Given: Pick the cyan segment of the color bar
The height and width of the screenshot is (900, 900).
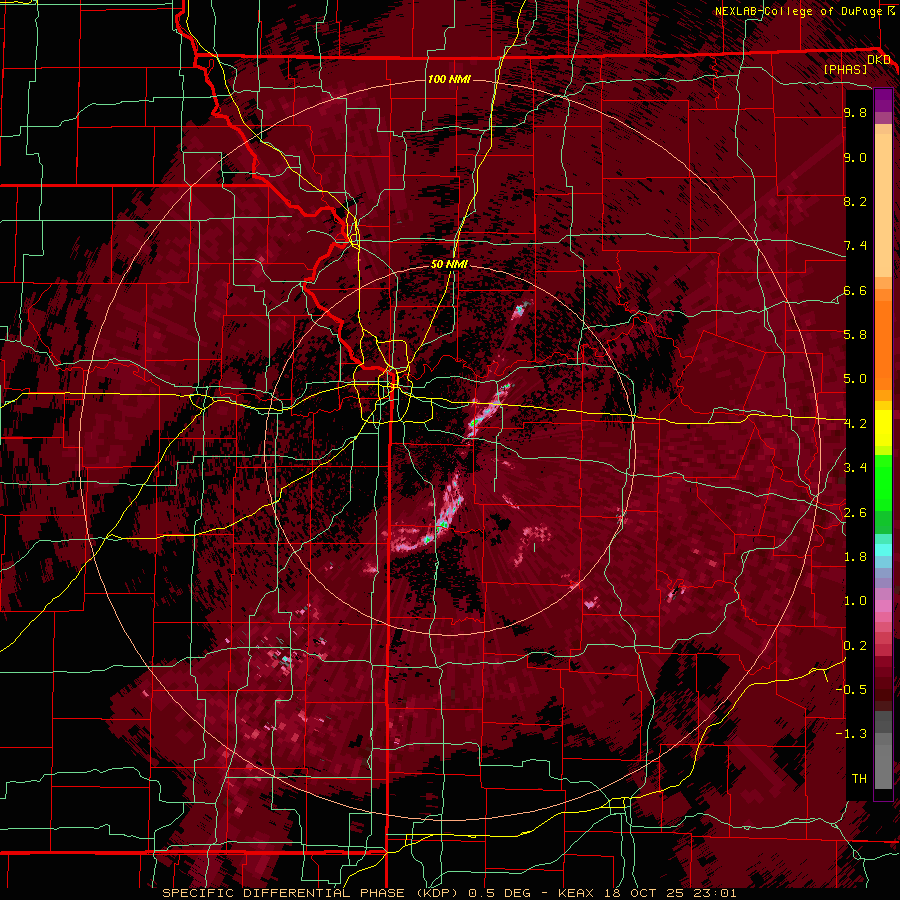Looking at the screenshot, I should point(883,549).
